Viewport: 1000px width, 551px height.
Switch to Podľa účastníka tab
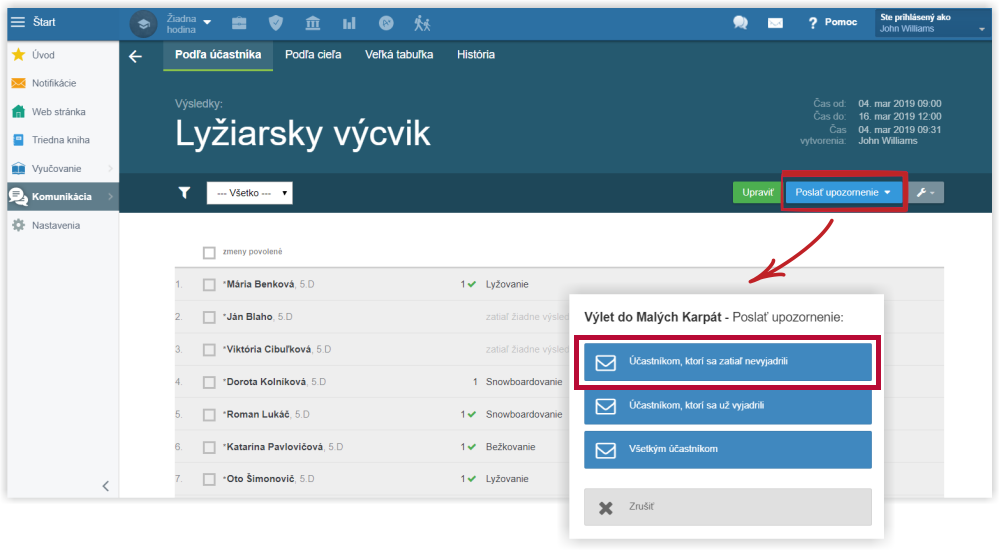pos(218,55)
